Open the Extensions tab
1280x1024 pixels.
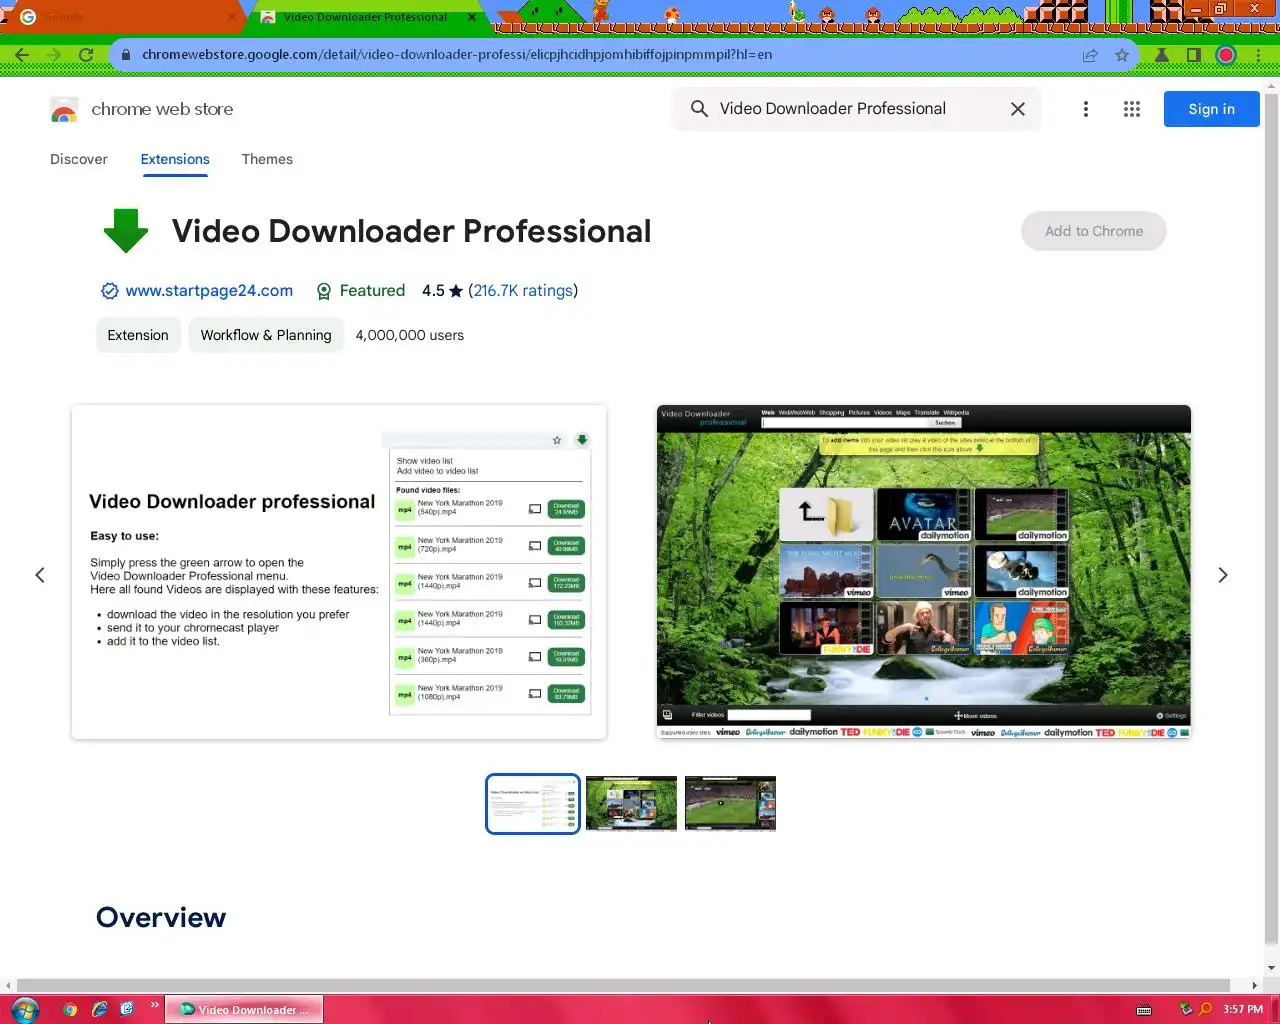click(175, 159)
